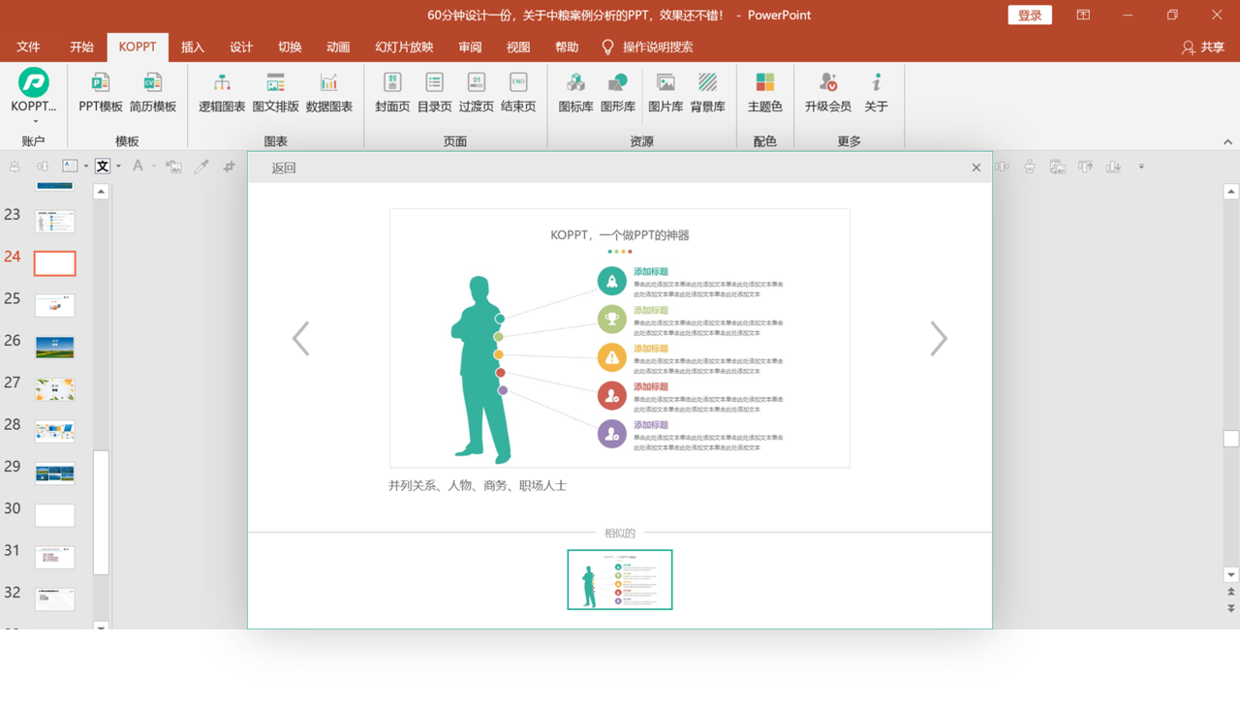Image resolution: width=1240 pixels, height=704 pixels.
Task: Expand the text box dropdown arrow
Action: 86,167
